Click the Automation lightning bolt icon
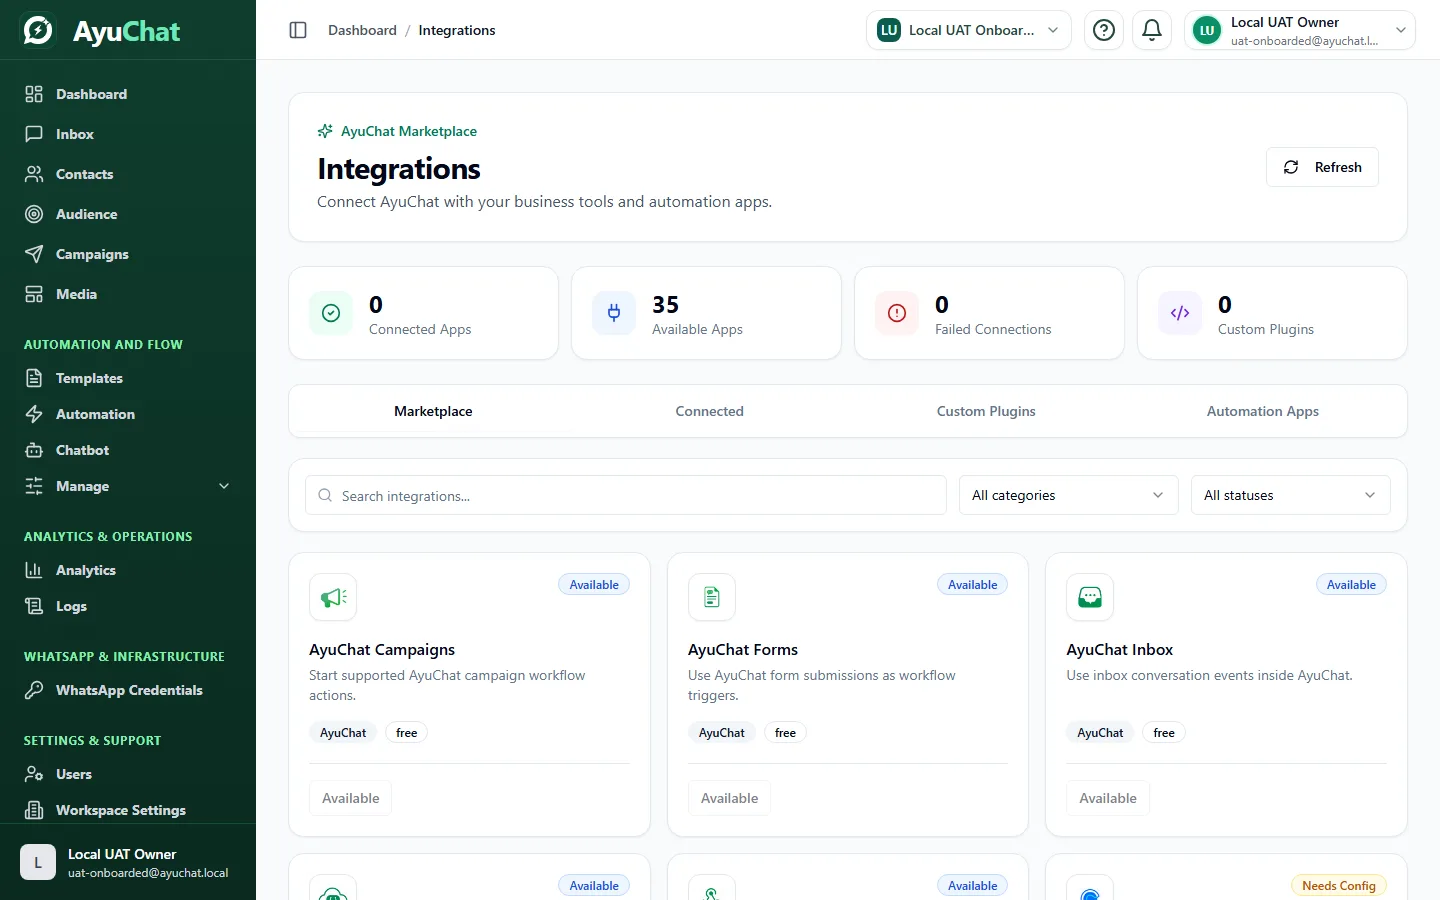Viewport: 1440px width, 900px height. (34, 414)
